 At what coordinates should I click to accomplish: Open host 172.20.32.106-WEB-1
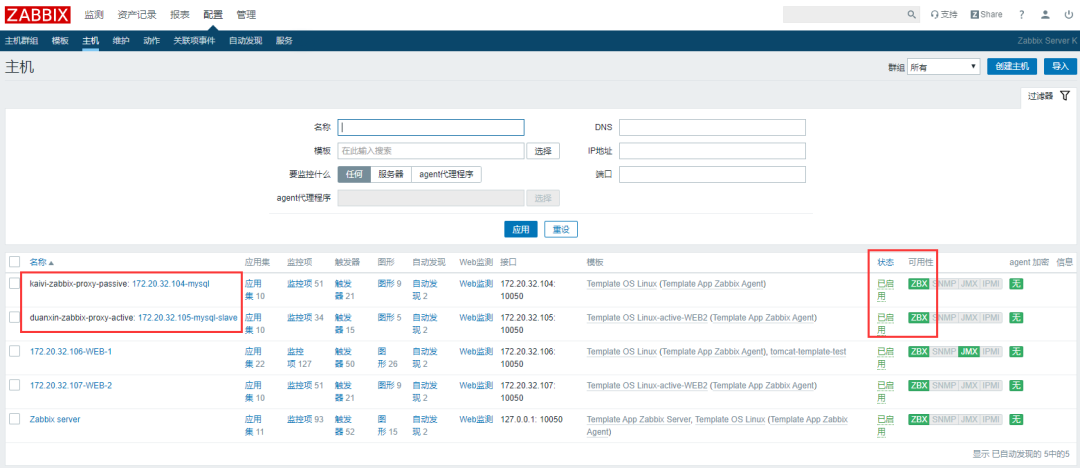71,352
